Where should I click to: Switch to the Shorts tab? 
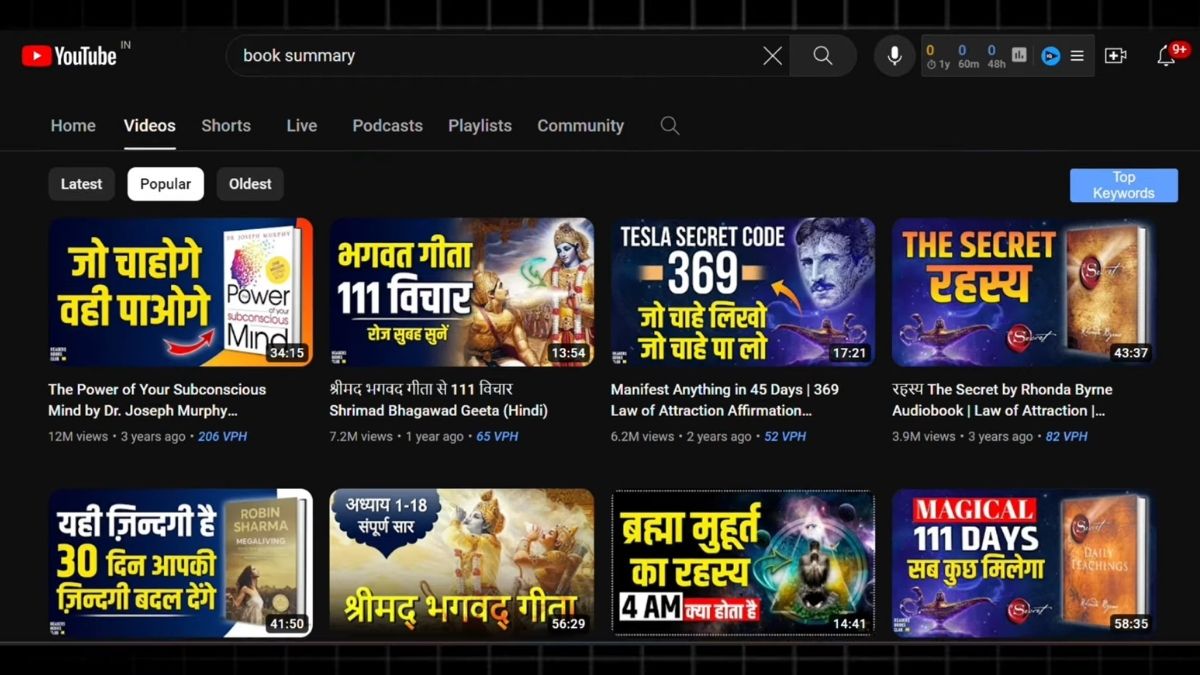226,125
